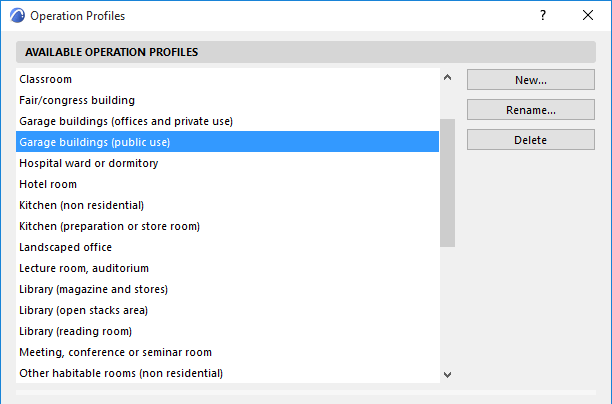The image size is (612, 404).
Task: Choose Meeting, conference or seminar room
Action: tap(115, 352)
